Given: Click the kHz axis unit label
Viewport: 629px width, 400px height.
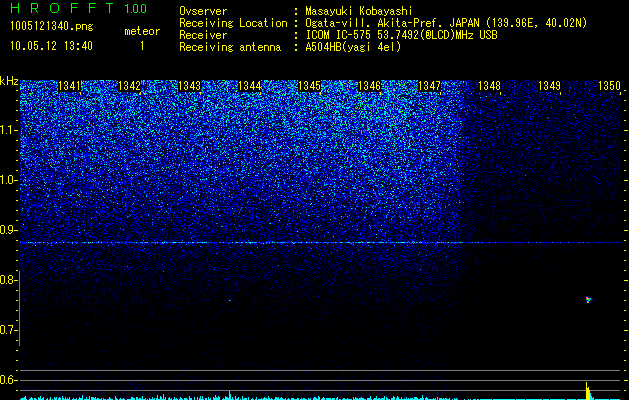Looking at the screenshot, I should coord(9,81).
